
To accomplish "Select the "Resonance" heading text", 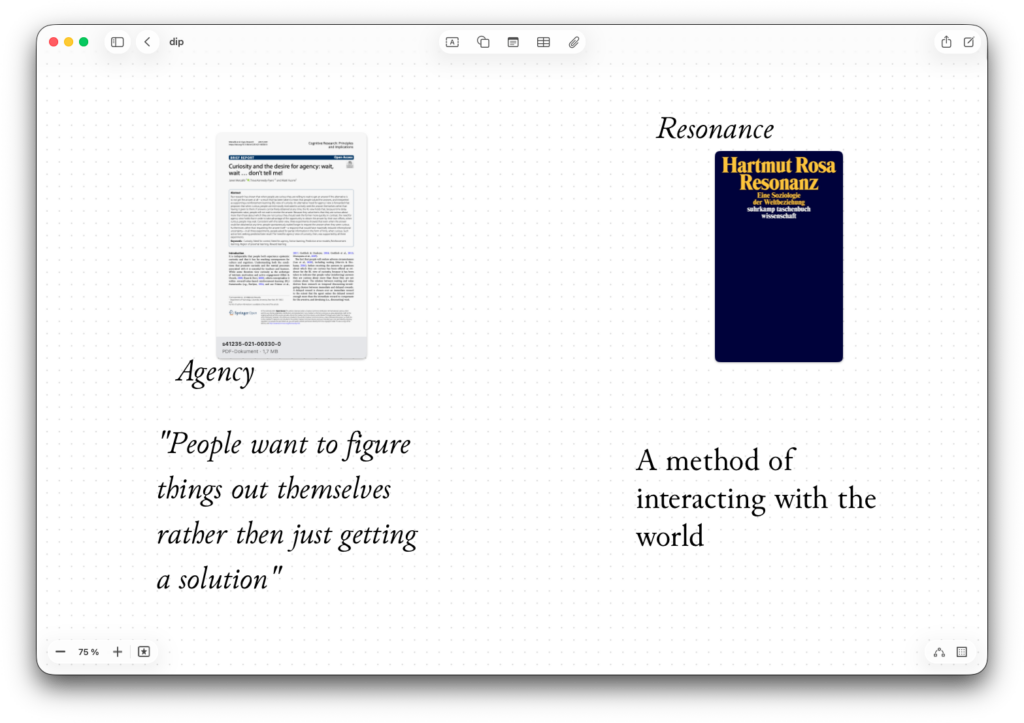I will tap(714, 129).
